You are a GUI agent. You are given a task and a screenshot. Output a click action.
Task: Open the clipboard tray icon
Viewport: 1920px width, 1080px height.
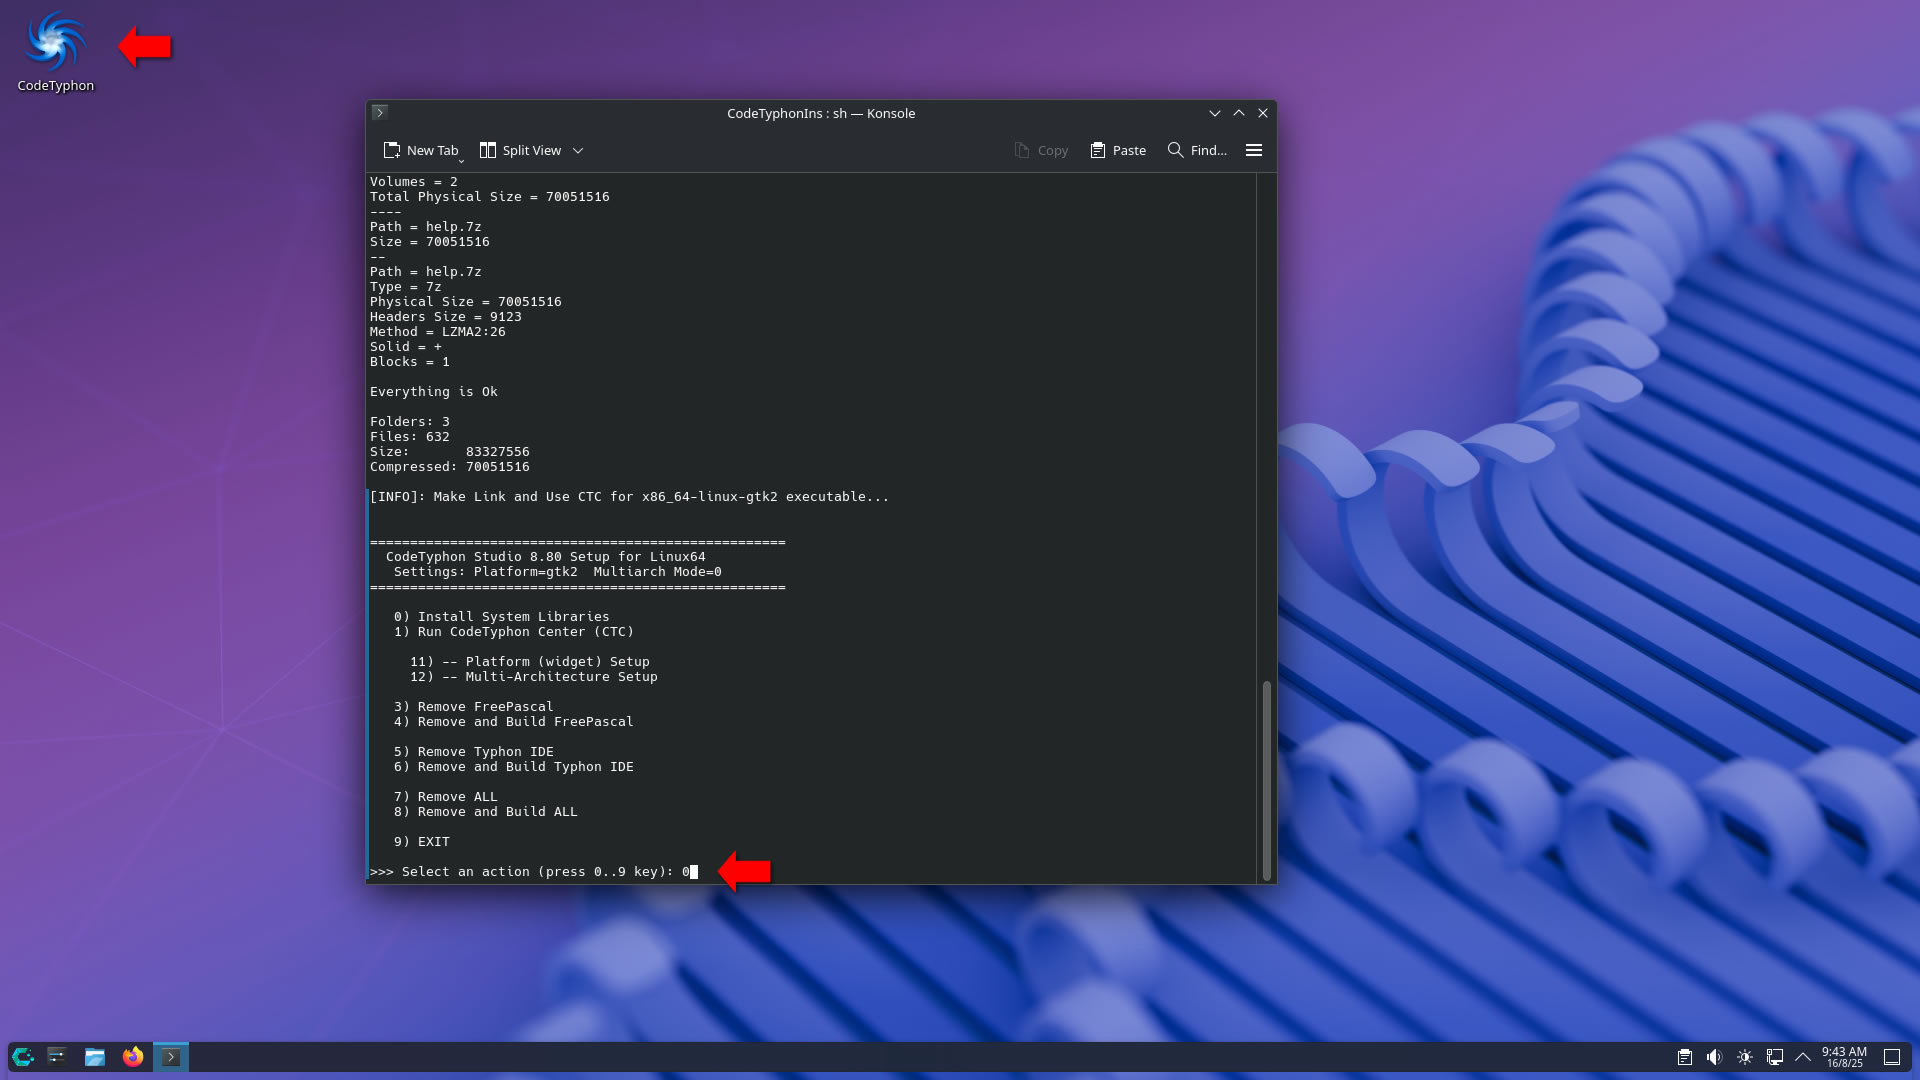click(1685, 1057)
